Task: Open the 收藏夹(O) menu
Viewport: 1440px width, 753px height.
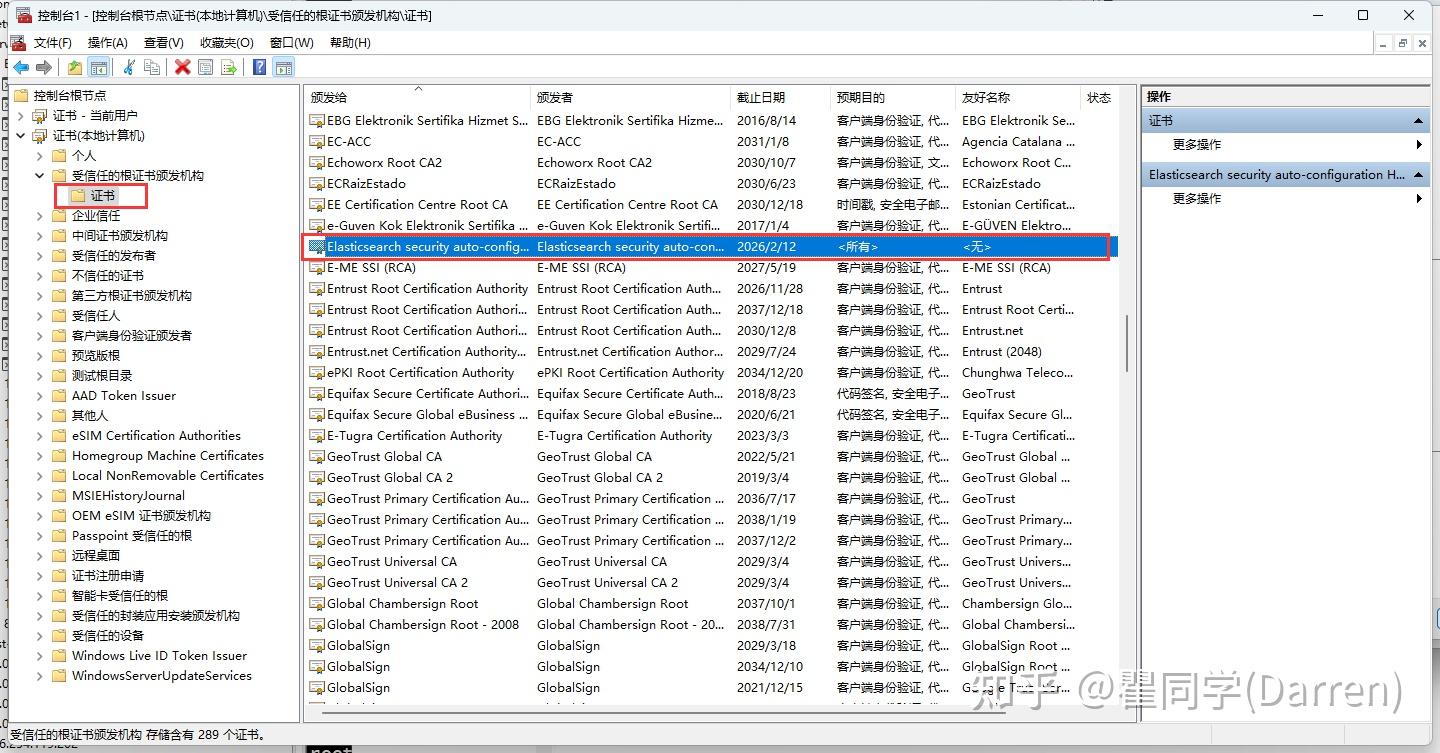Action: [226, 42]
